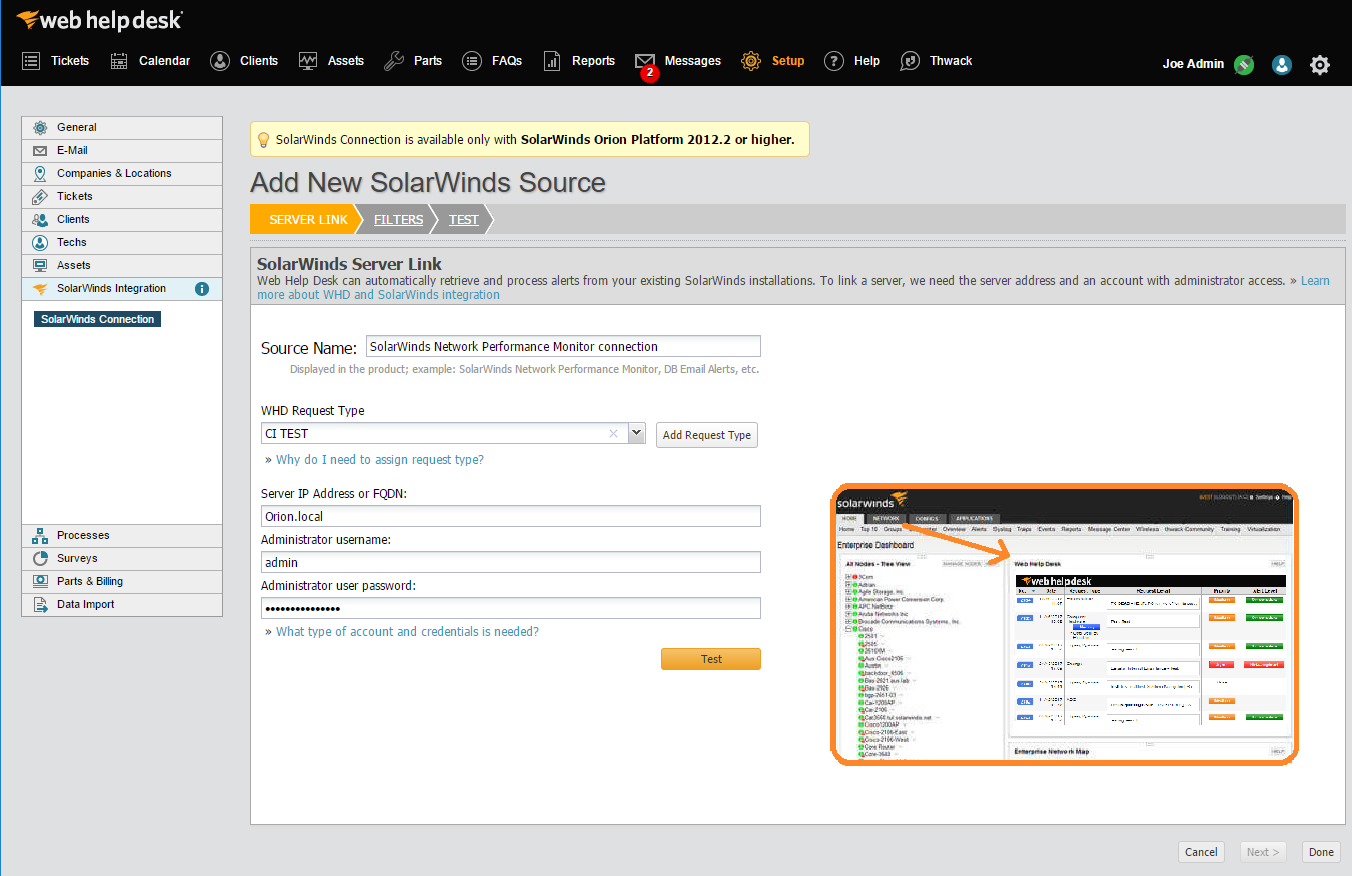This screenshot has height=876, width=1352.
Task: Click the Surveys pie chart icon
Action: [x=40, y=559]
